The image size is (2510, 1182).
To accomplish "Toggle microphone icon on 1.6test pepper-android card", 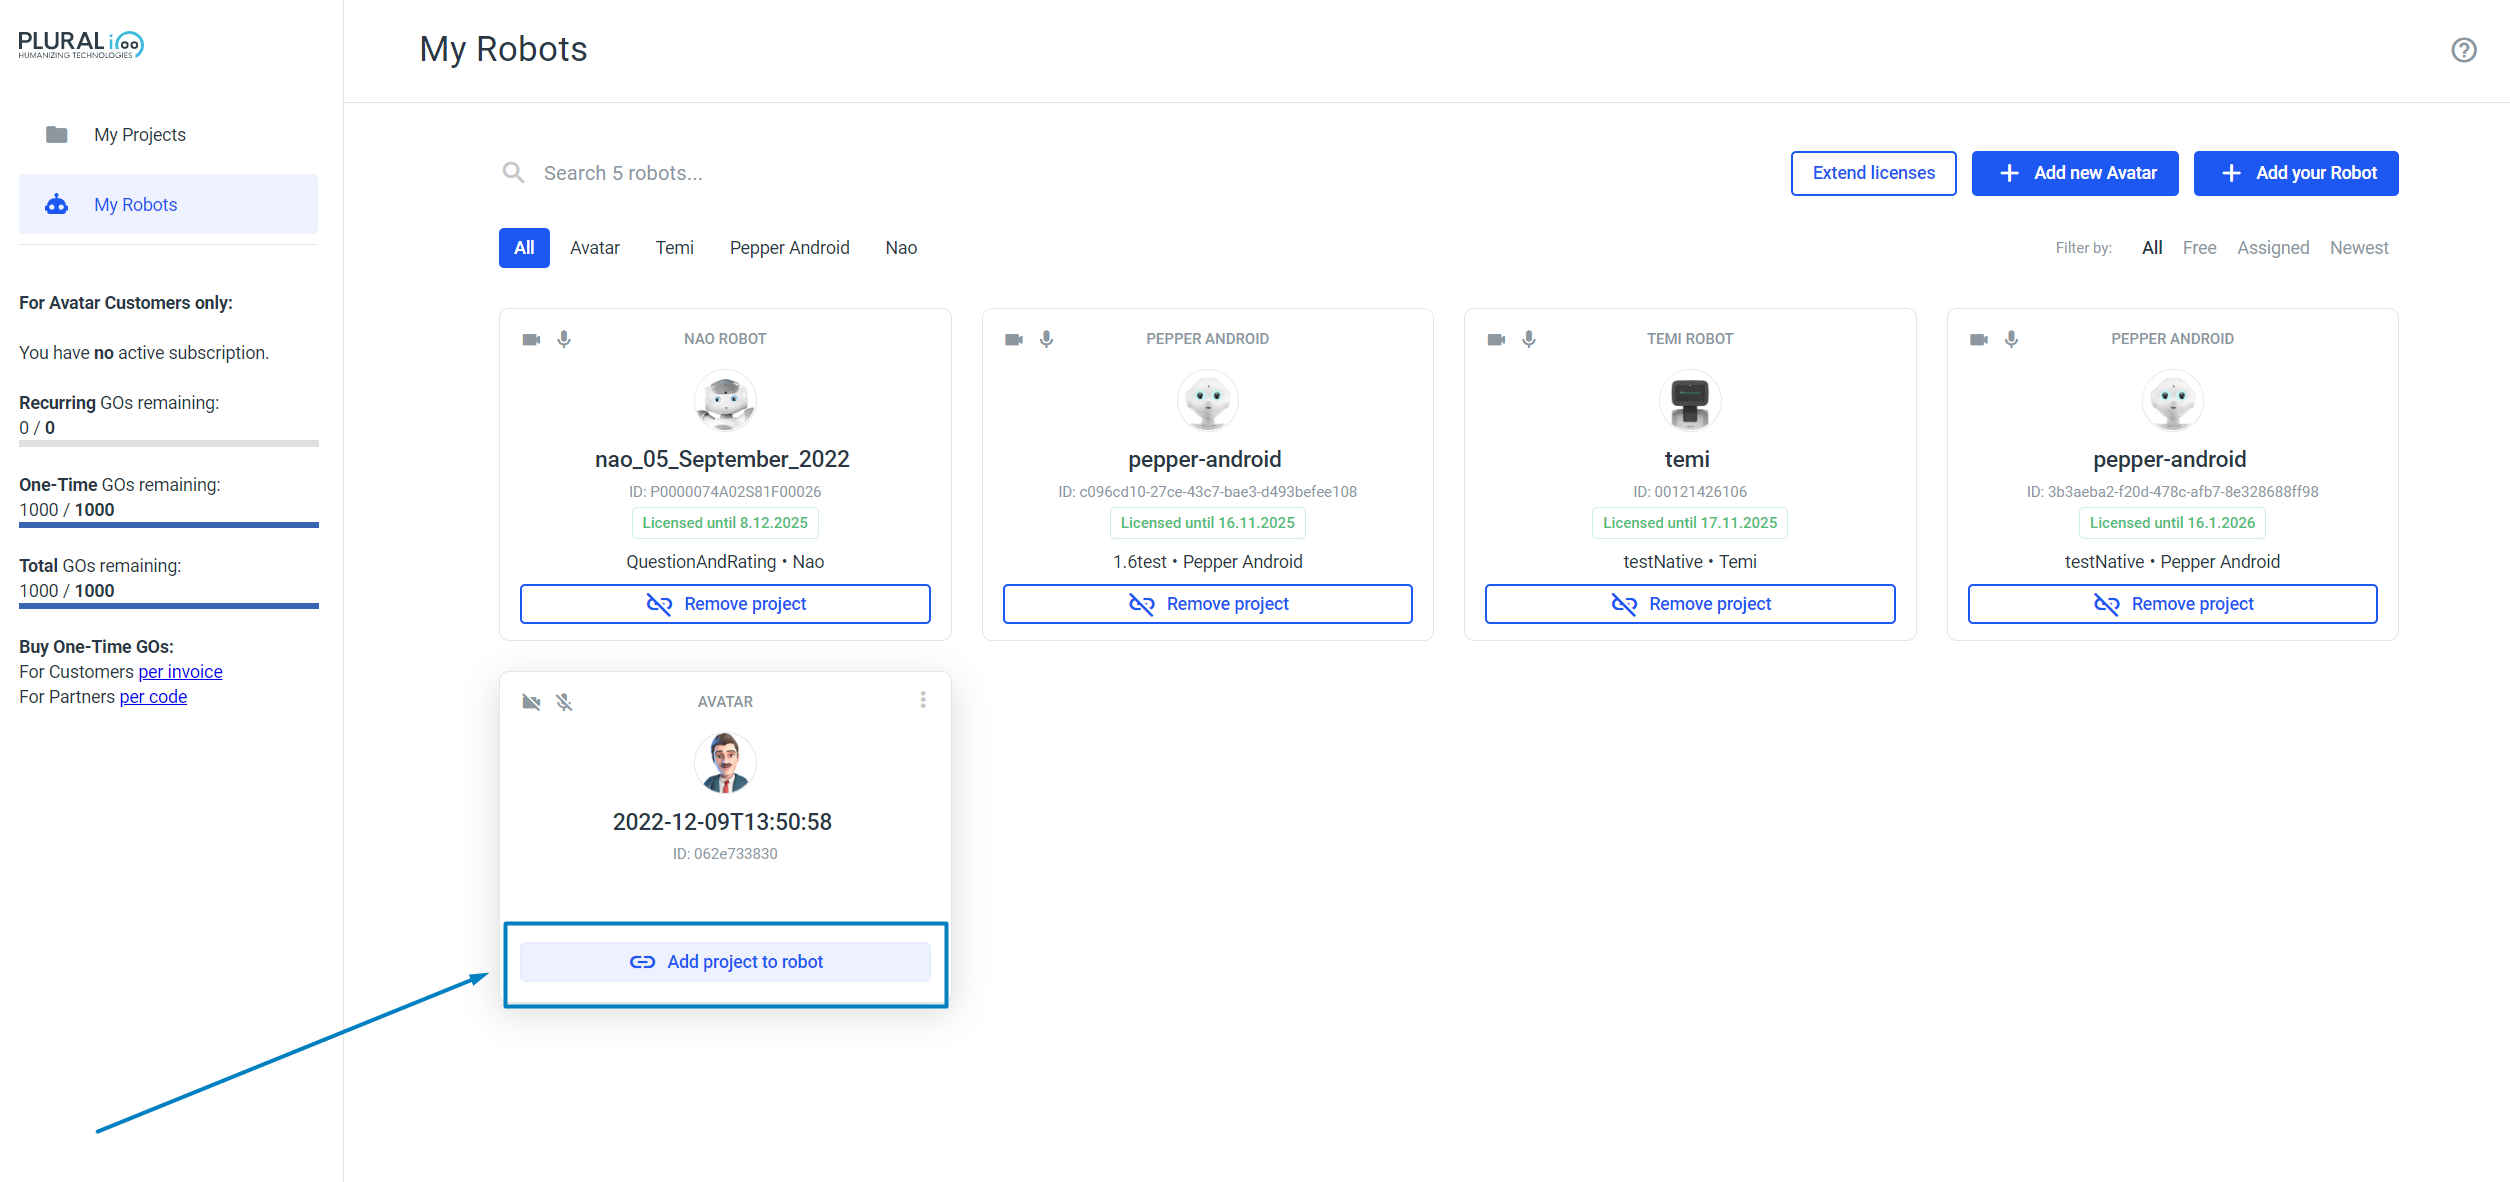I will 1047,339.
